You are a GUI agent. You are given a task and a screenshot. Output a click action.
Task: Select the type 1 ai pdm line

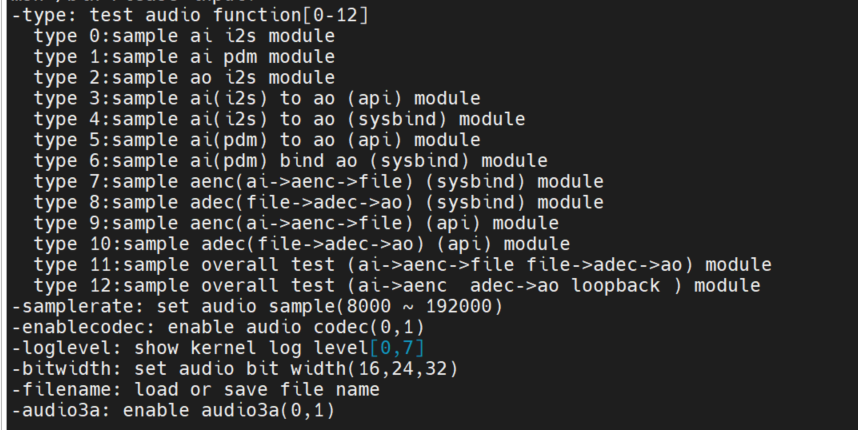point(184,57)
